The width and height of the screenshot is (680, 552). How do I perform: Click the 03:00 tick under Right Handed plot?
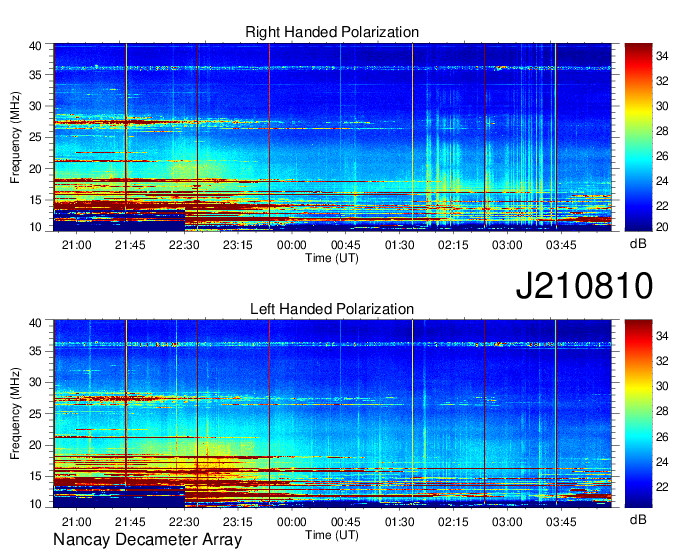(x=507, y=245)
